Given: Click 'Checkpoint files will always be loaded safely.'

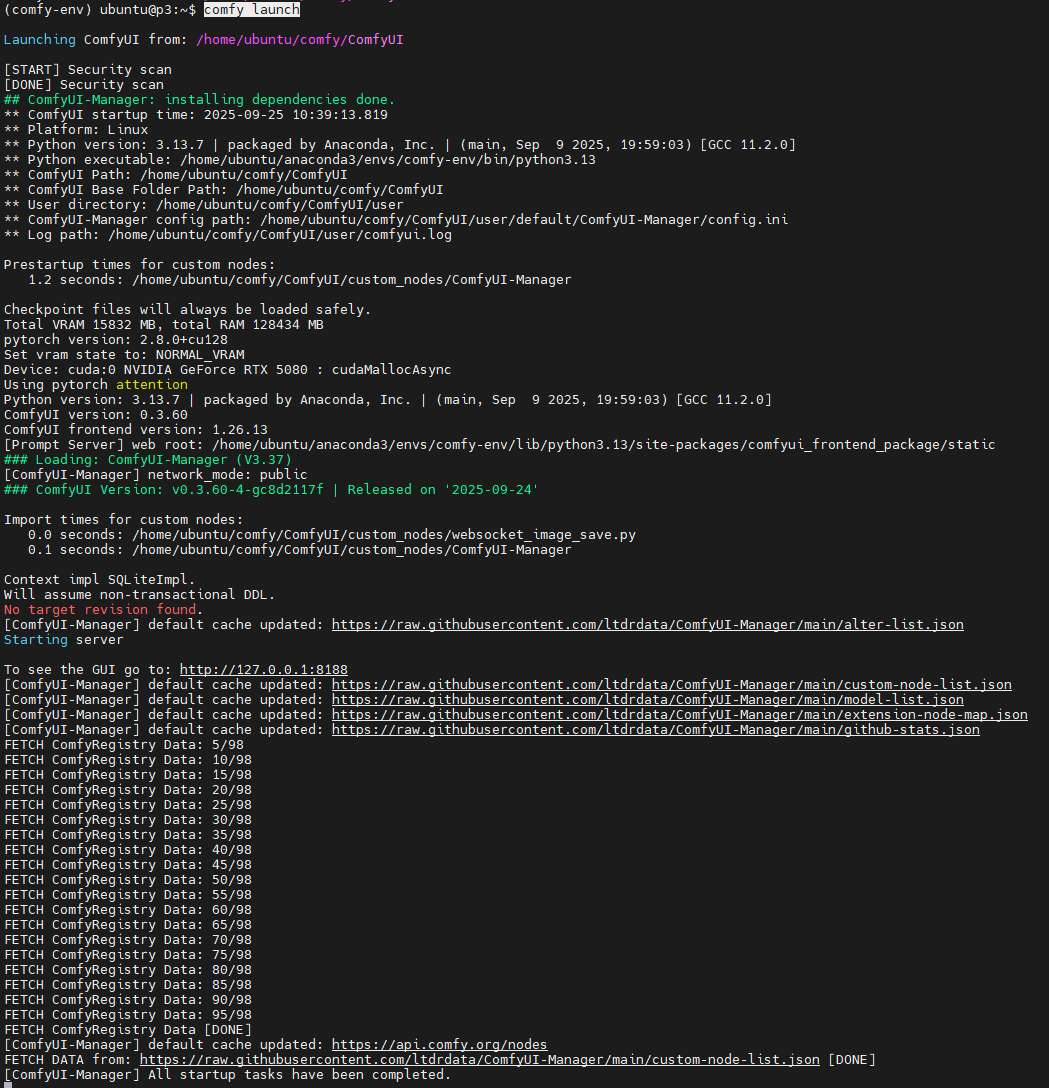Looking at the screenshot, I should click(187, 309).
